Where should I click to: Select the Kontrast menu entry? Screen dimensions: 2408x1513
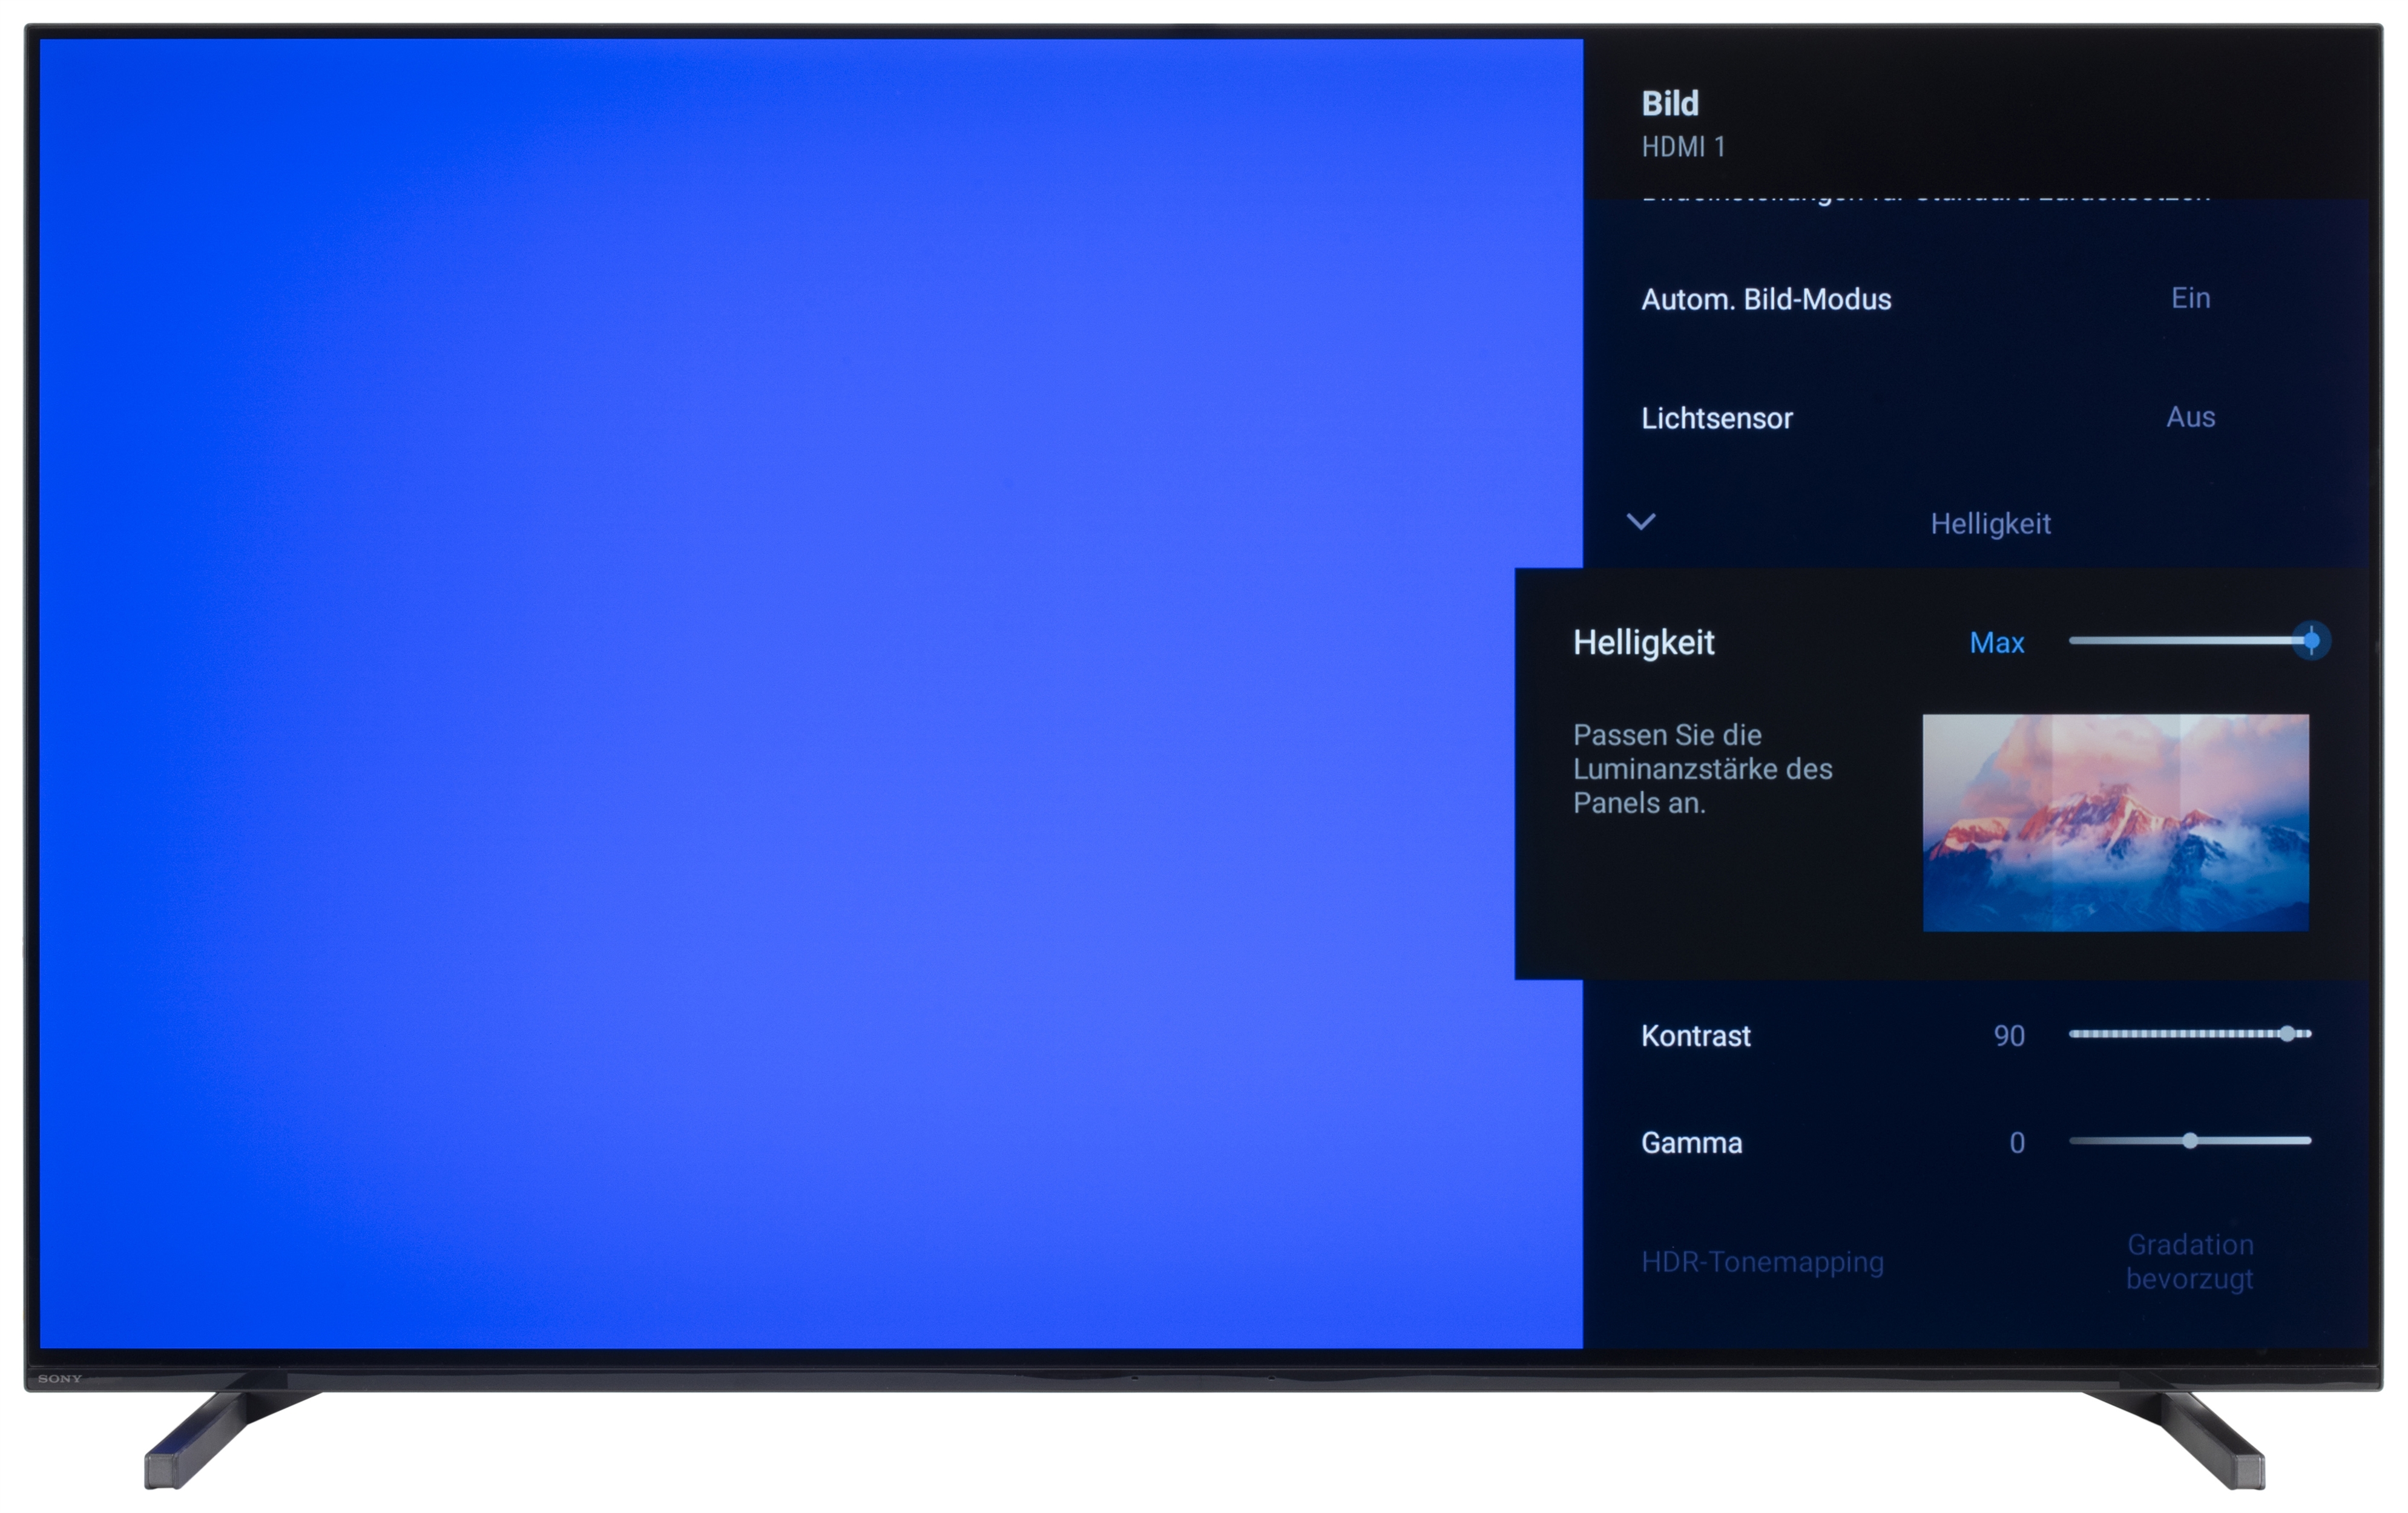(1695, 1036)
